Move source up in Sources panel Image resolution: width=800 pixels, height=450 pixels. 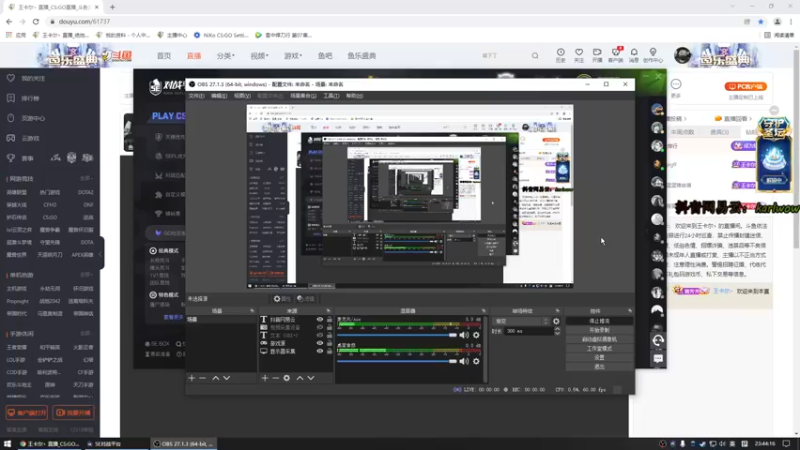coord(300,378)
